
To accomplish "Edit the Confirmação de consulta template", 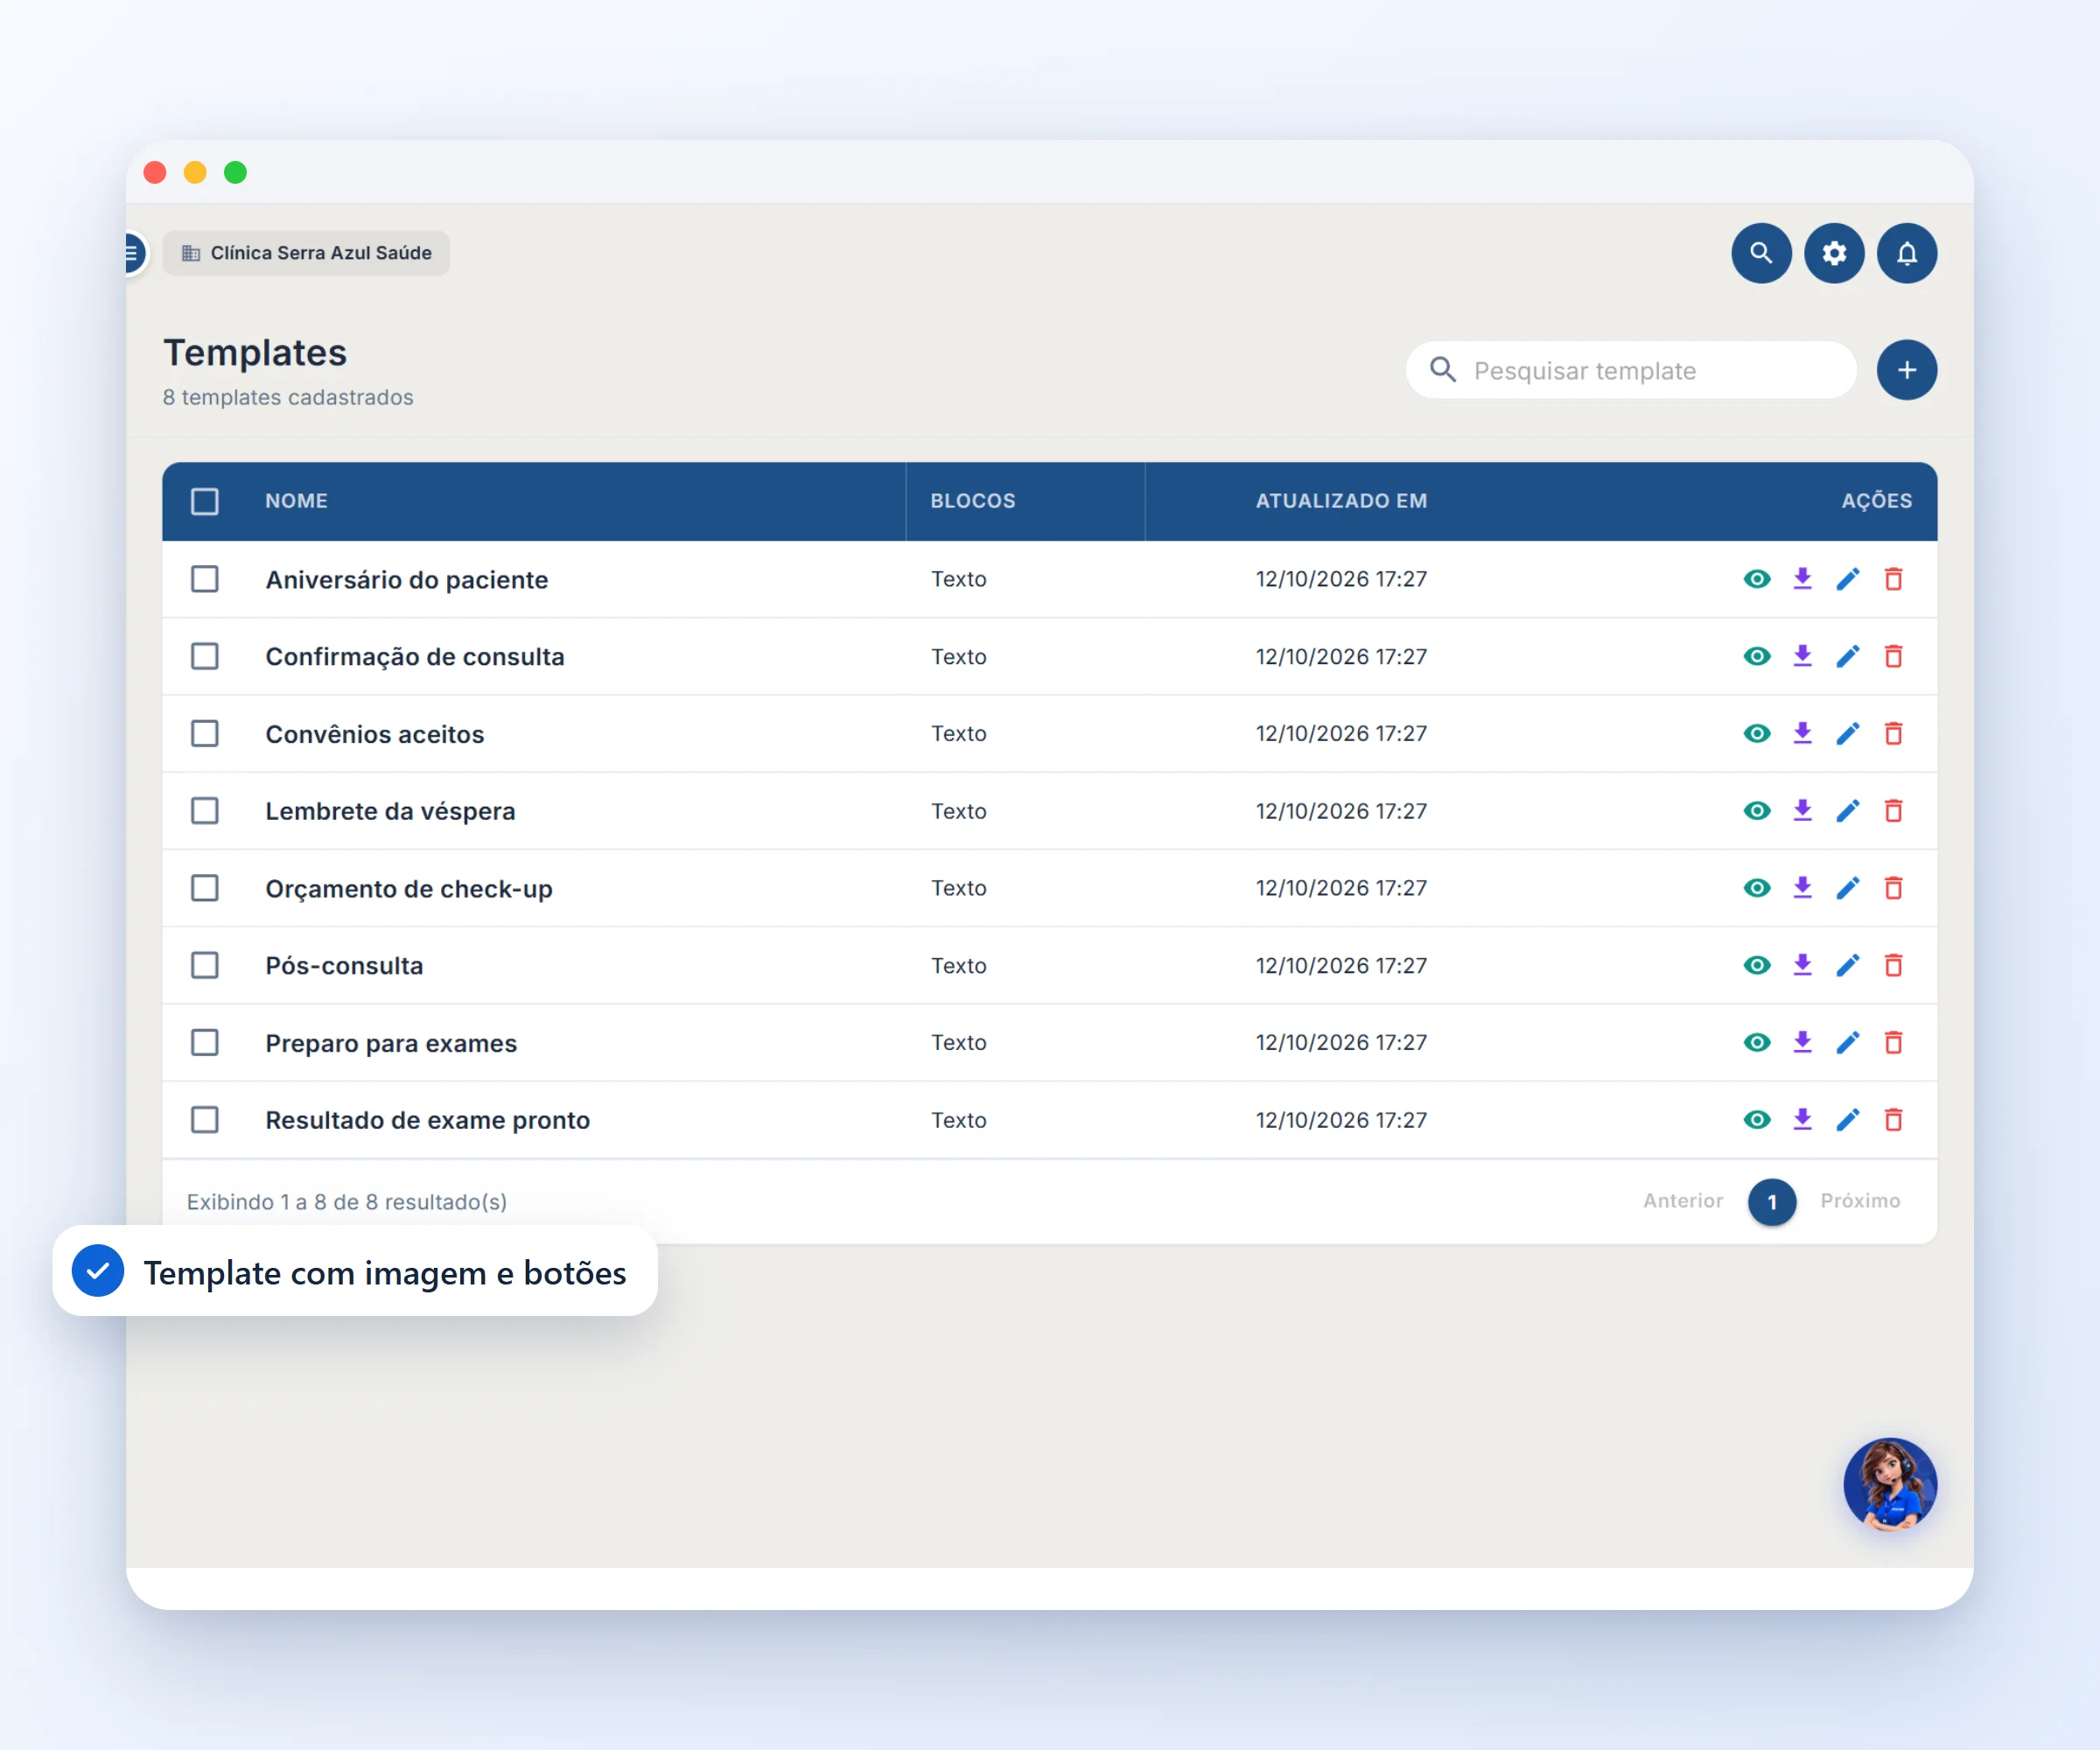I will tap(1848, 656).
